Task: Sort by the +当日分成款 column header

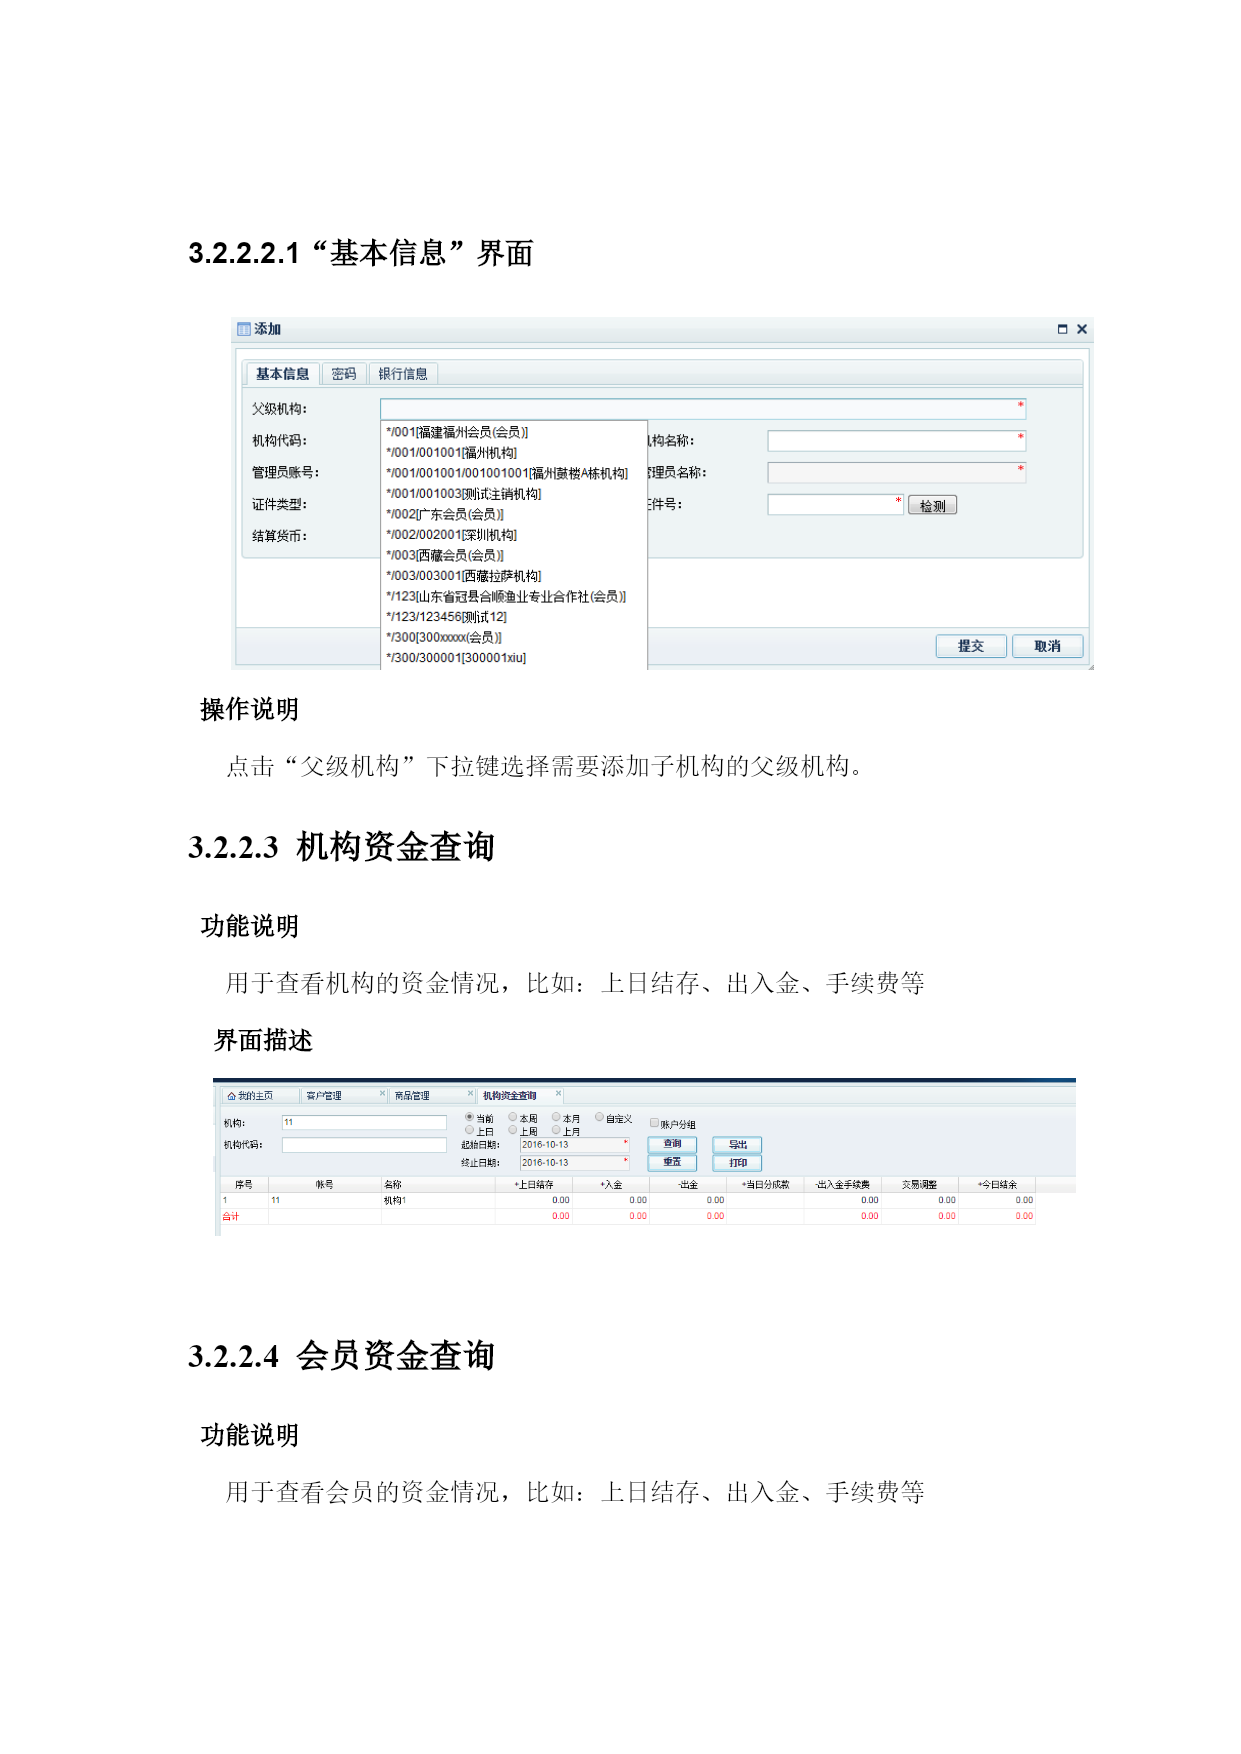Action: [765, 1185]
